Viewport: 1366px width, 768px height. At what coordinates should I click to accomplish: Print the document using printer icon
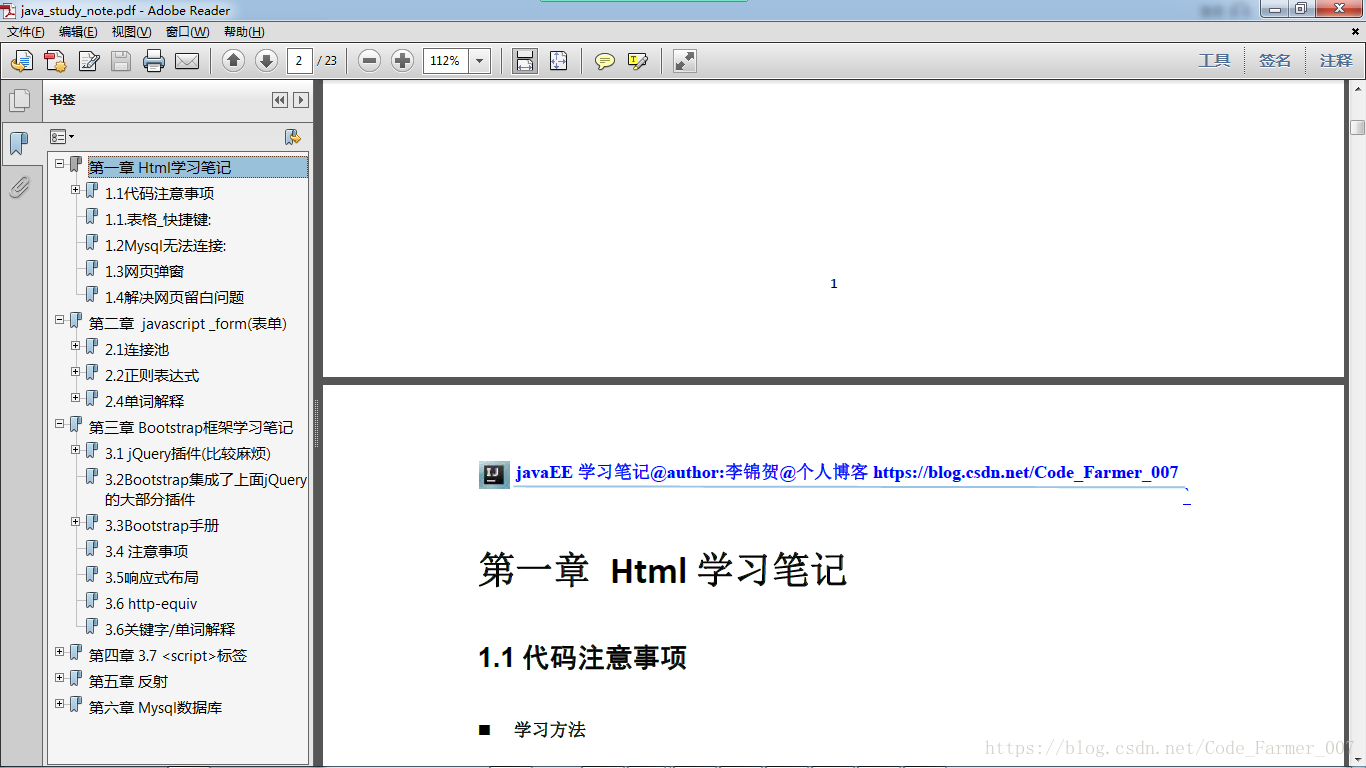click(x=154, y=61)
